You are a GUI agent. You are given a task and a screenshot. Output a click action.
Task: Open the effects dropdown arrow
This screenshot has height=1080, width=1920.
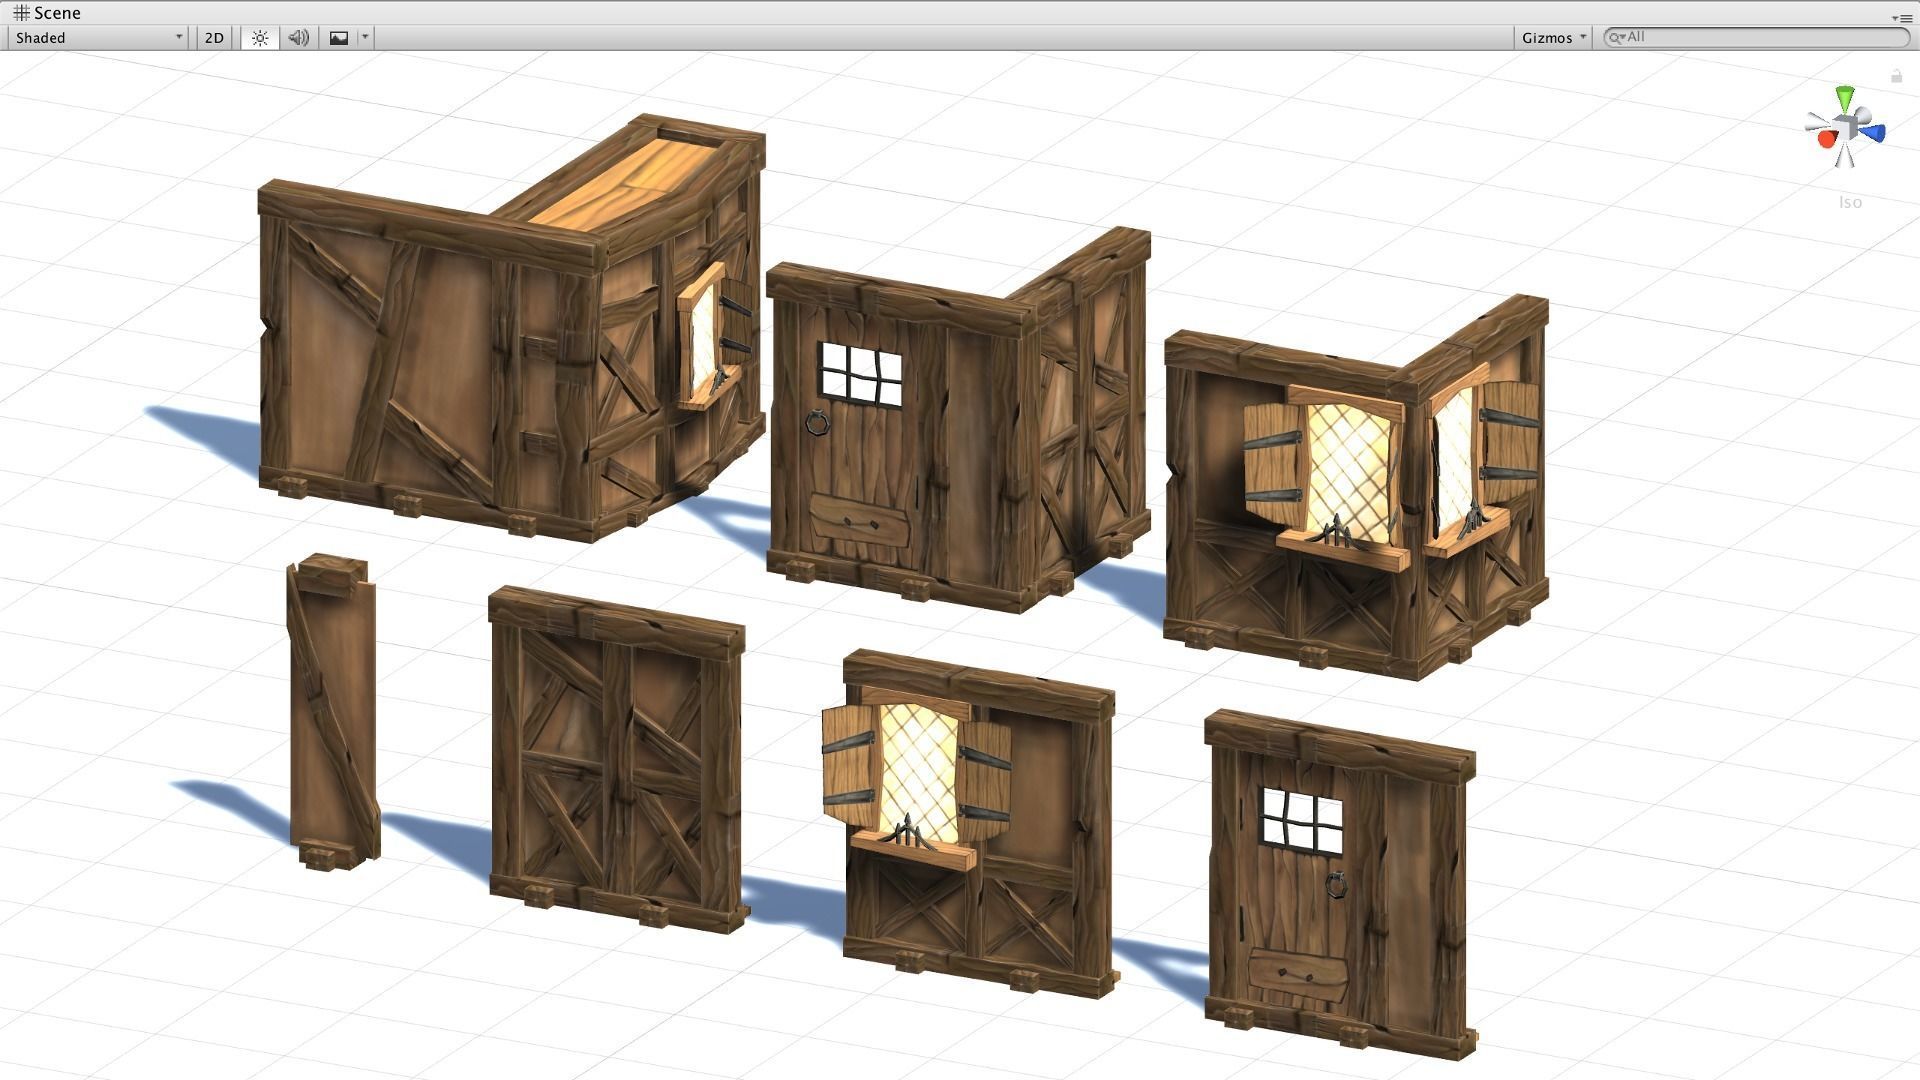(x=365, y=38)
